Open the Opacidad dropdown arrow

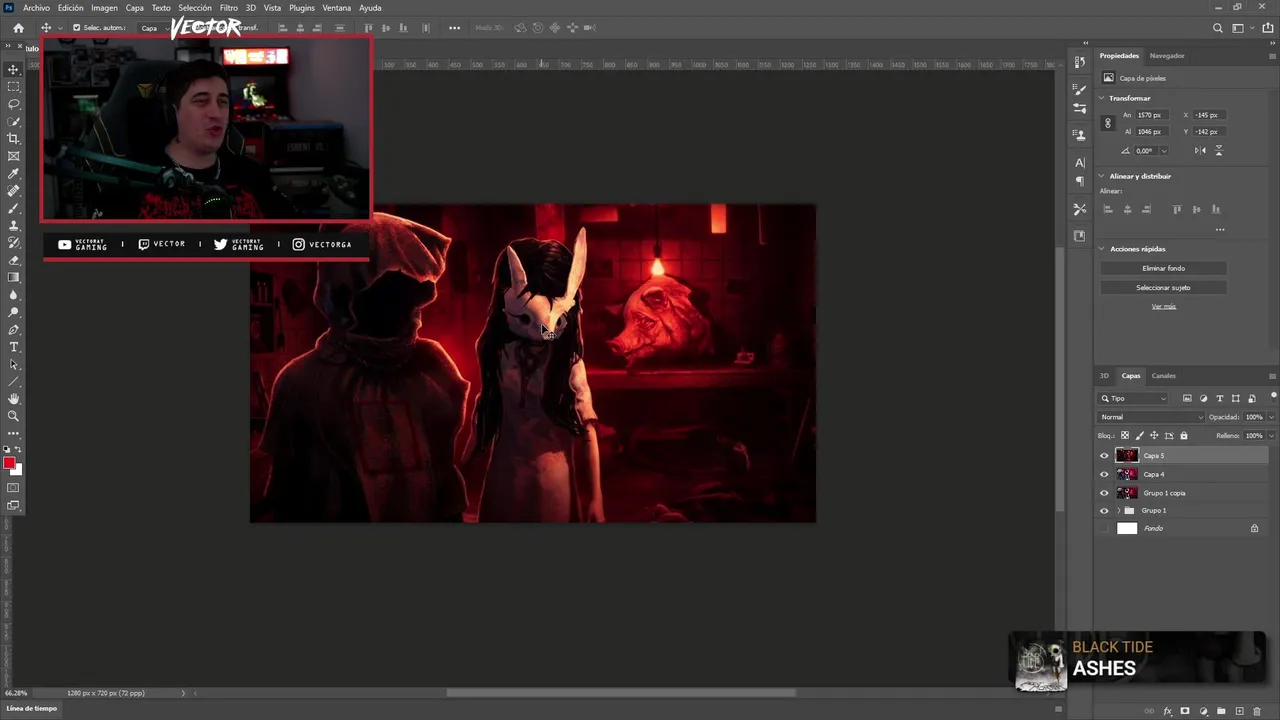[1271, 417]
